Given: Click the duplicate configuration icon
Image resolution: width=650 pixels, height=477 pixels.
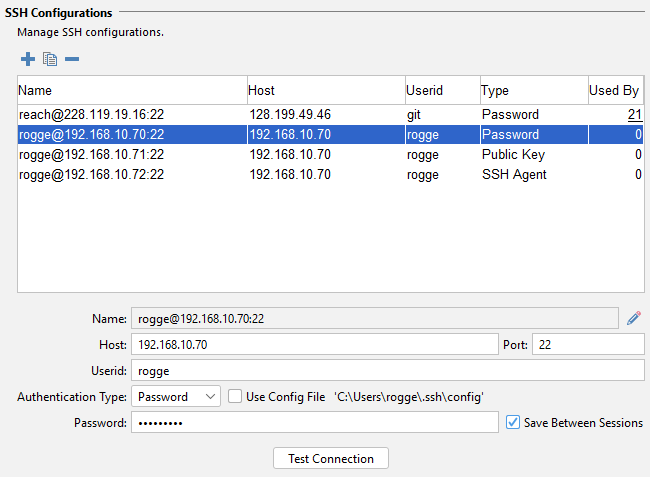Looking at the screenshot, I should tap(50, 59).
